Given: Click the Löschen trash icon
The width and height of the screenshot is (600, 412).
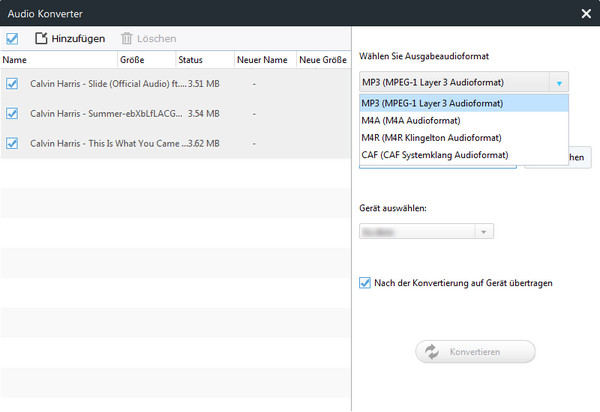Looking at the screenshot, I should (127, 38).
